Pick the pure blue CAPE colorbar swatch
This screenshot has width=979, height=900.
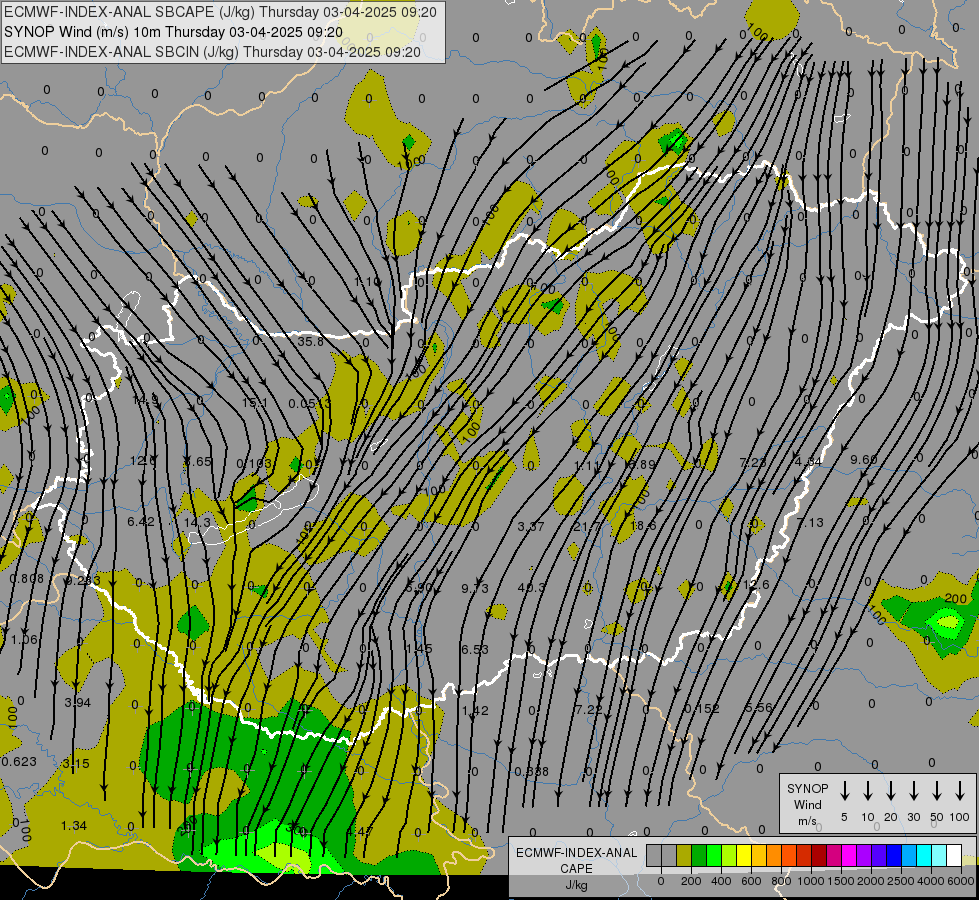coord(893,856)
